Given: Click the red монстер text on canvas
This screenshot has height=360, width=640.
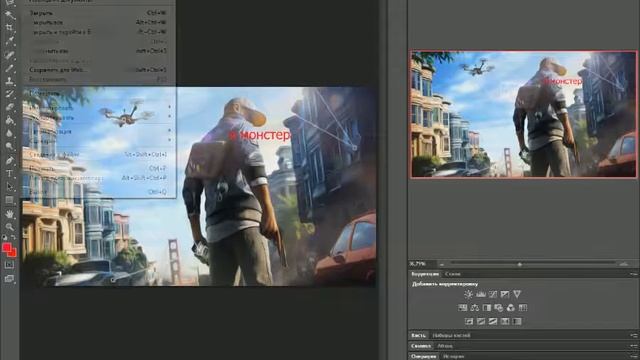Looking at the screenshot, I should [260, 135].
